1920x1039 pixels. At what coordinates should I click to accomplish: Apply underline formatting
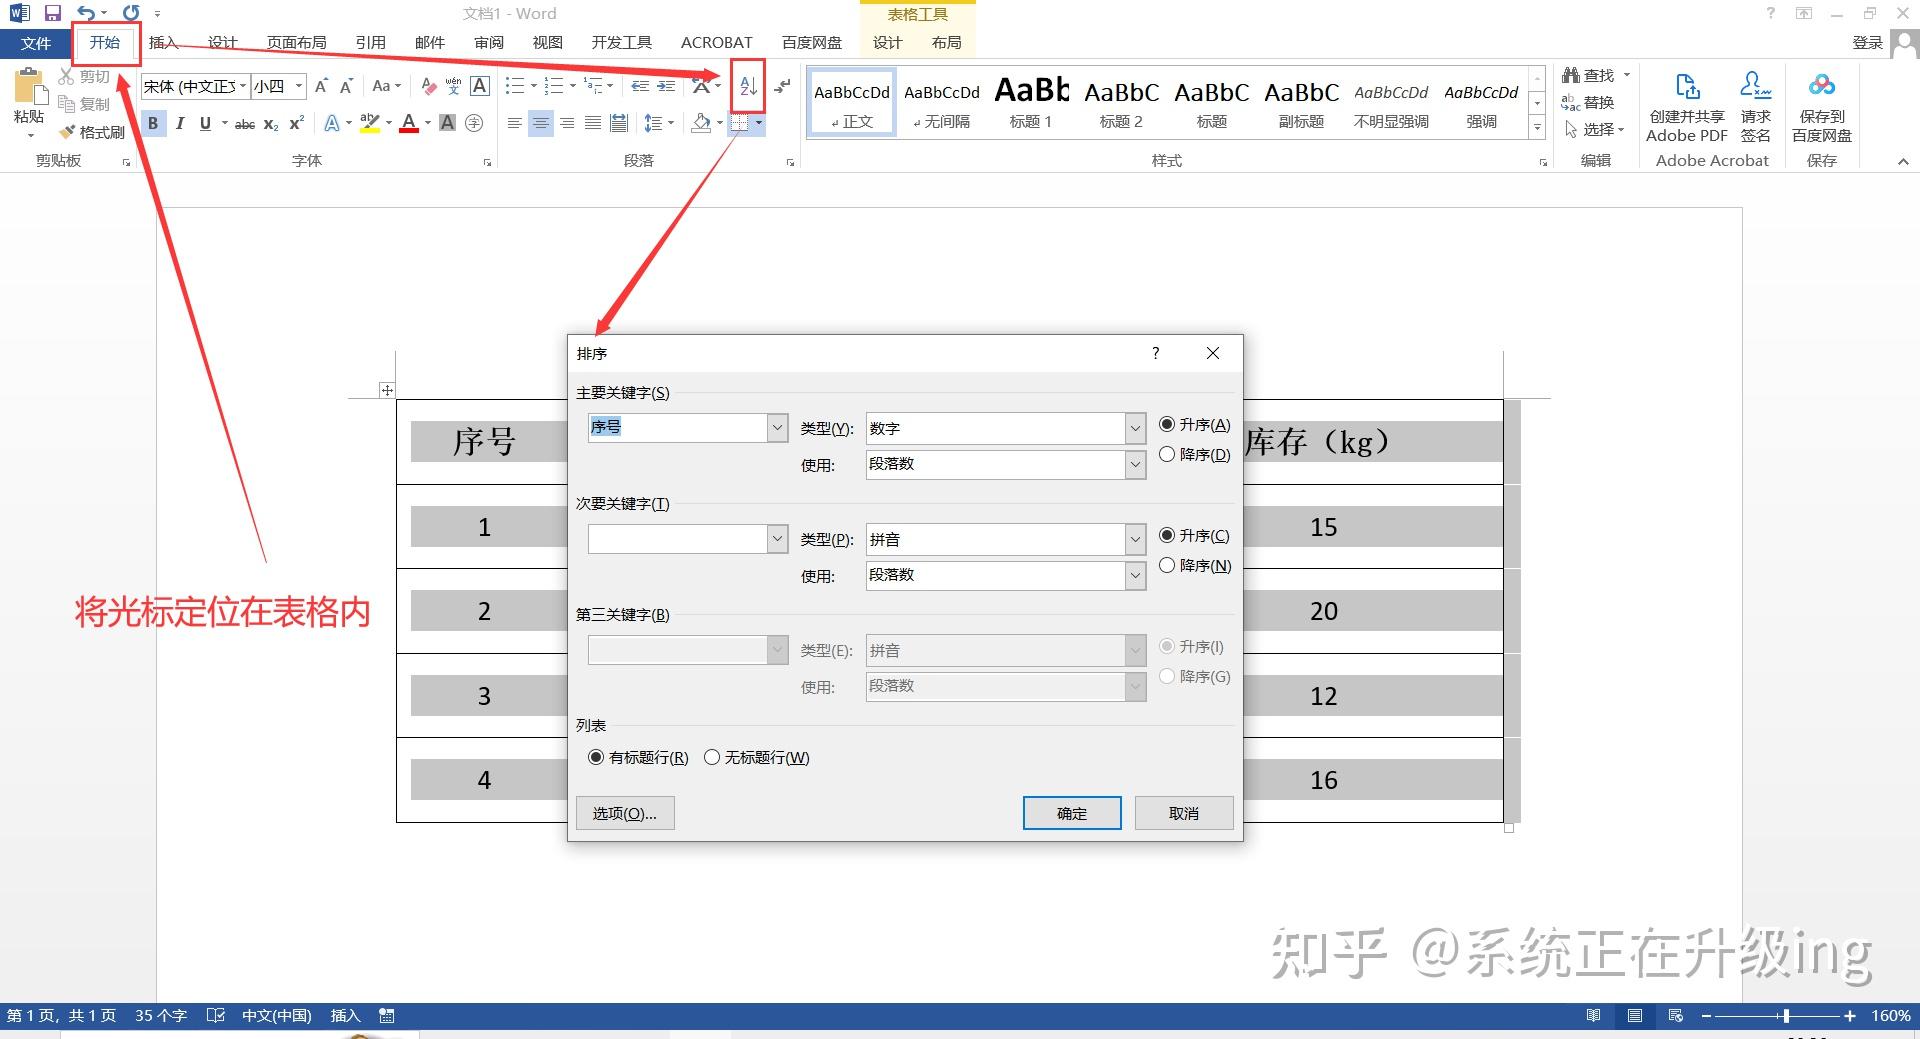click(x=205, y=123)
